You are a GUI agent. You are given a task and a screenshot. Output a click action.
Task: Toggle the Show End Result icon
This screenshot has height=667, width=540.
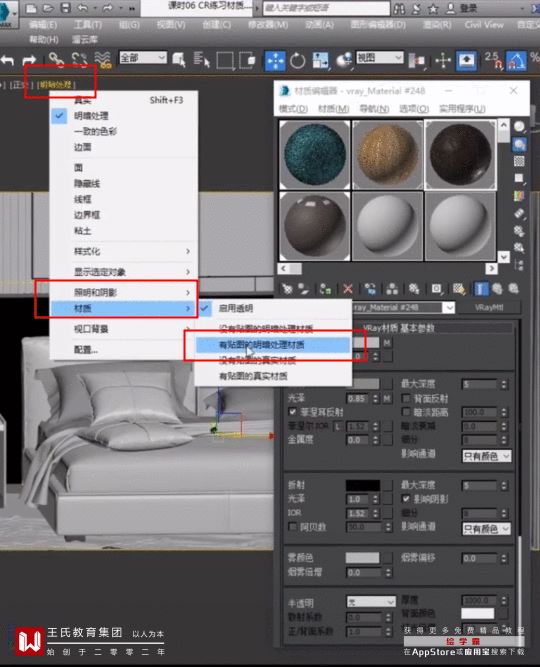tap(481, 289)
